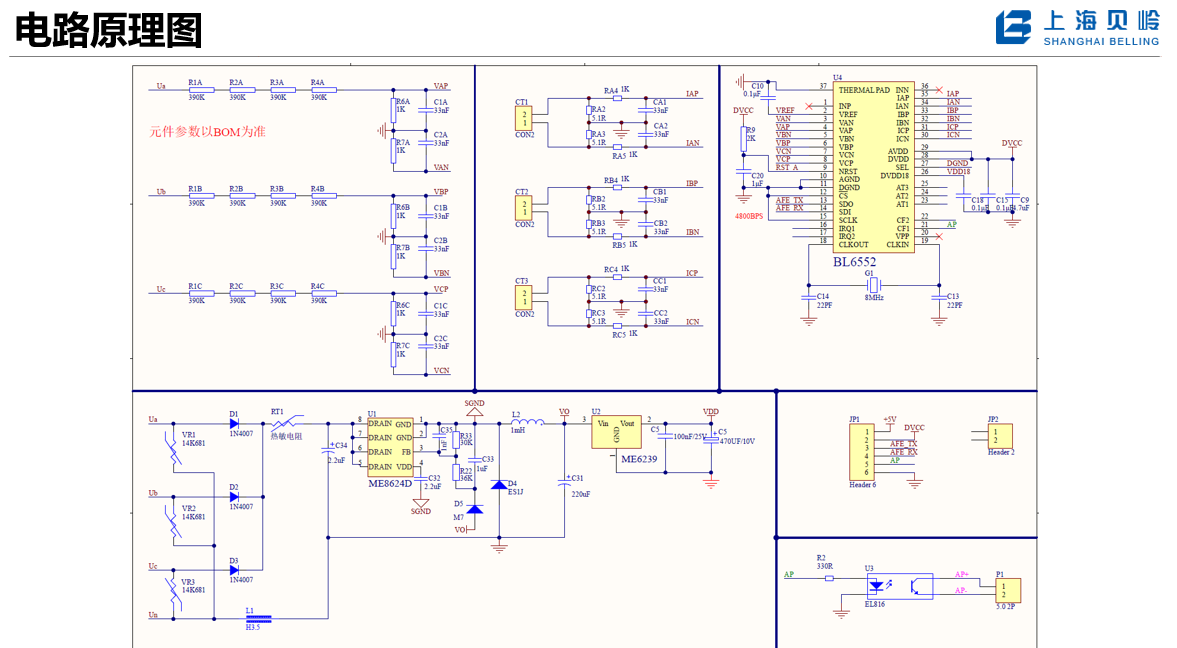Screen dimensions: 1177x648
Task: Click the Shanghai Belling logo emblem
Action: click(x=1013, y=28)
